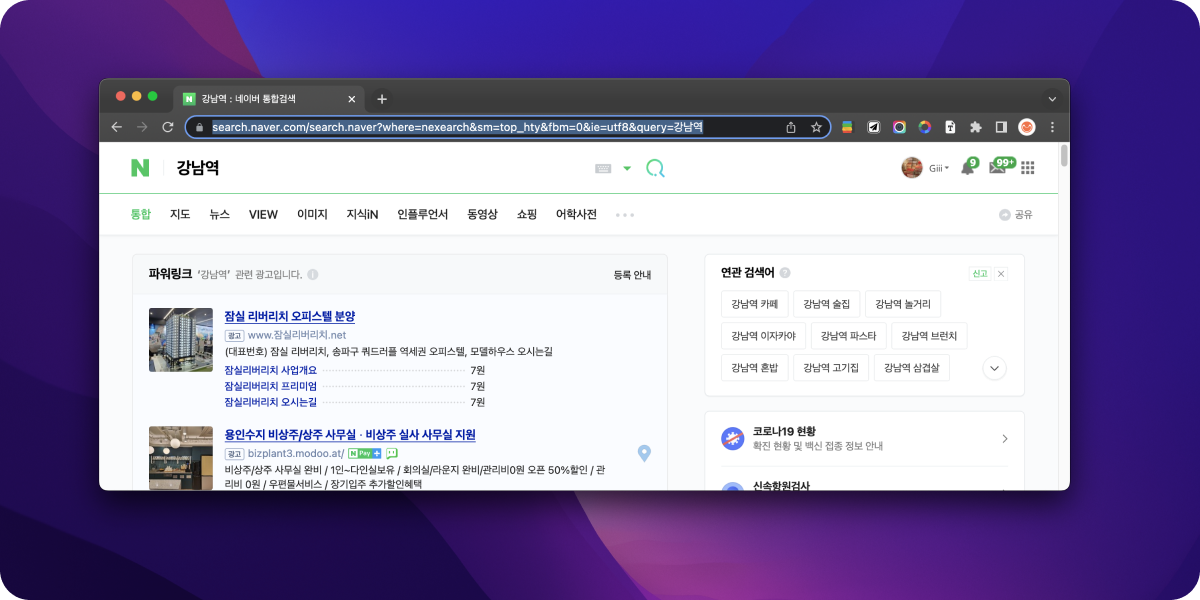Screen dimensions: 1200x600
Task: Switch to the 지도 tab
Action: tap(180, 214)
